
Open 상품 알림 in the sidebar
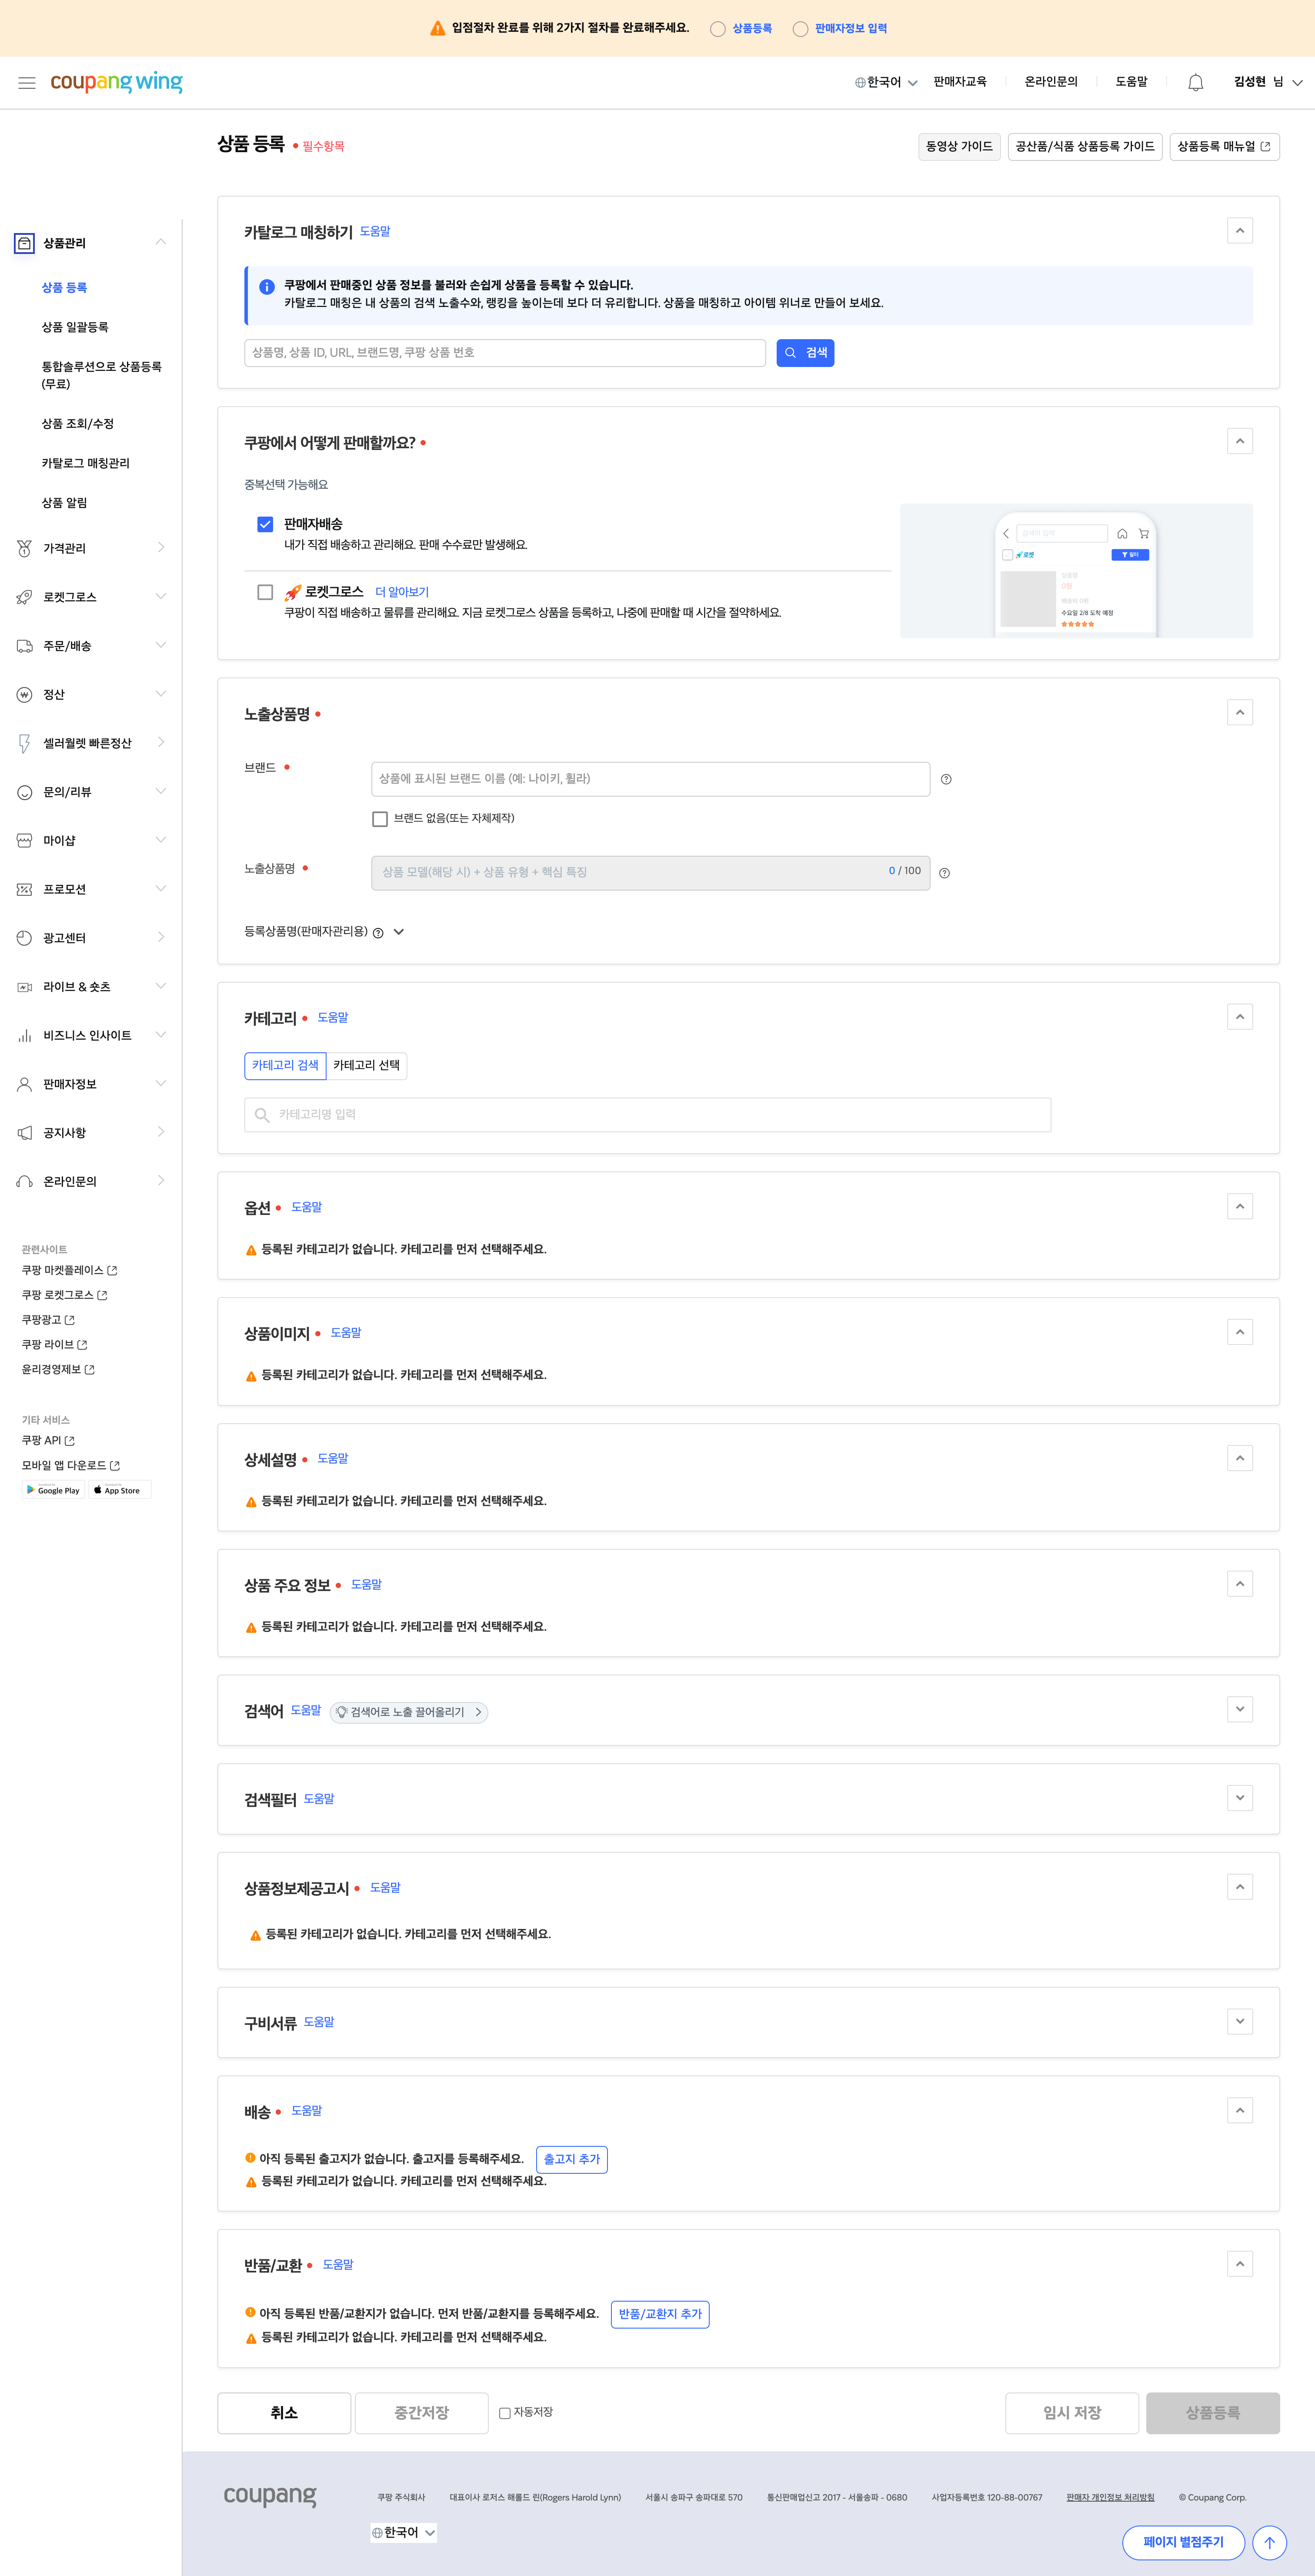click(x=64, y=503)
